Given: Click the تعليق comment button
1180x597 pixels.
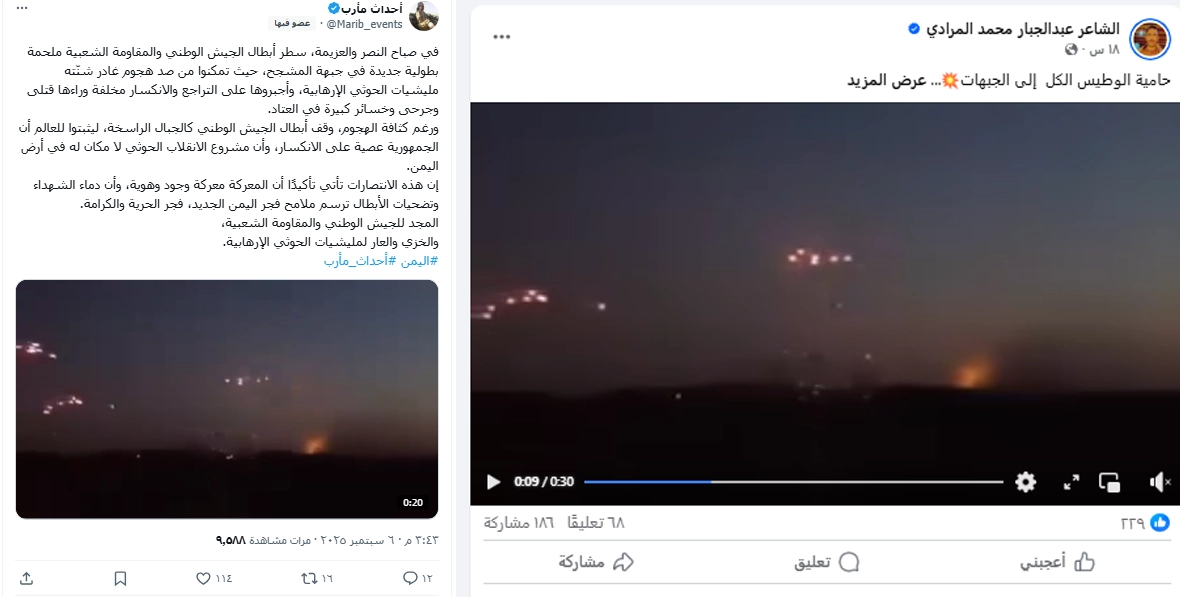Looking at the screenshot, I should point(827,562).
